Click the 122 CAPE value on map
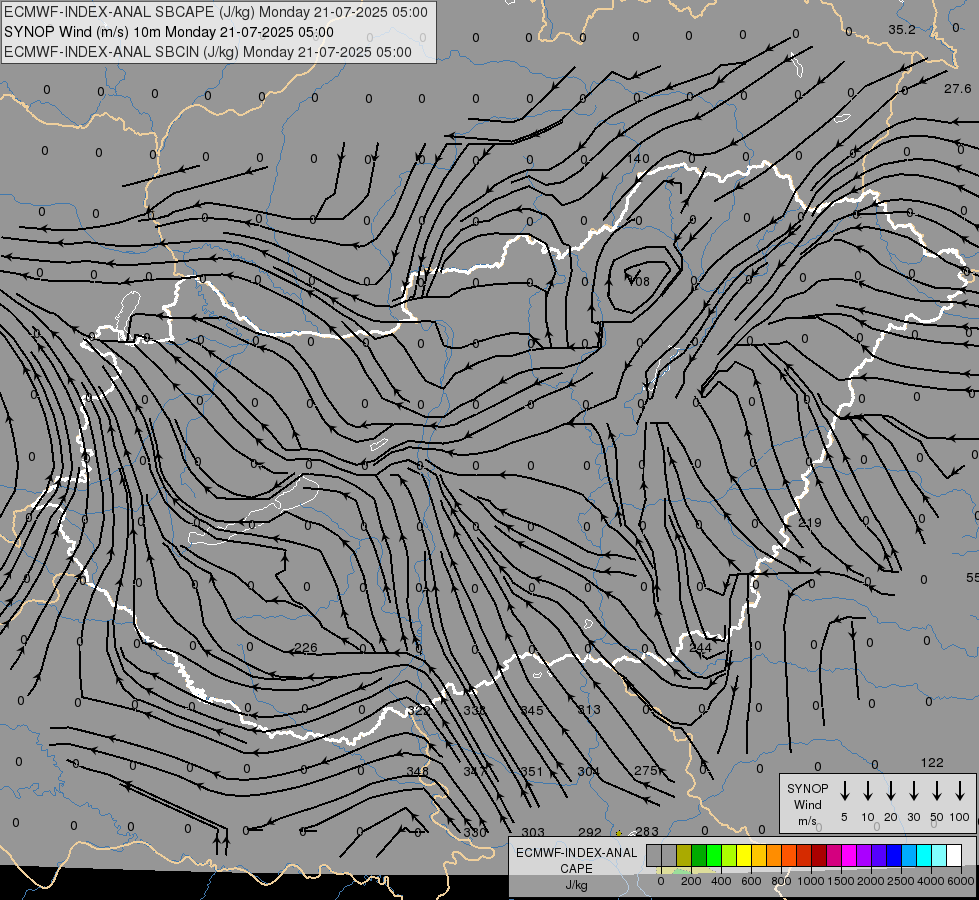The image size is (979, 900). 932,763
